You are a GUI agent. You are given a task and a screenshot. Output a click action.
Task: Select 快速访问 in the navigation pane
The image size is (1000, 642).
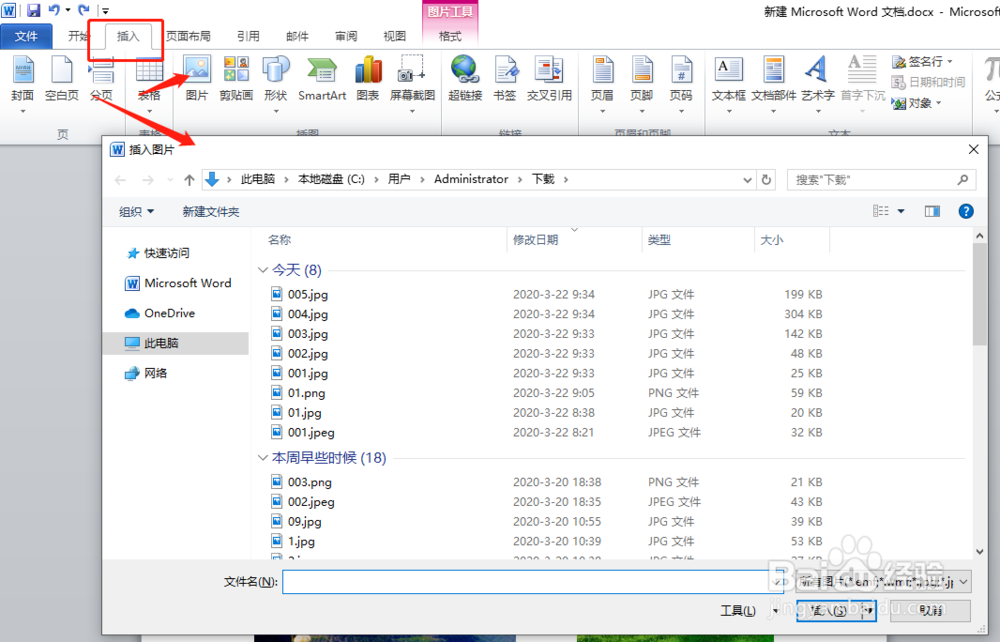(x=158, y=253)
